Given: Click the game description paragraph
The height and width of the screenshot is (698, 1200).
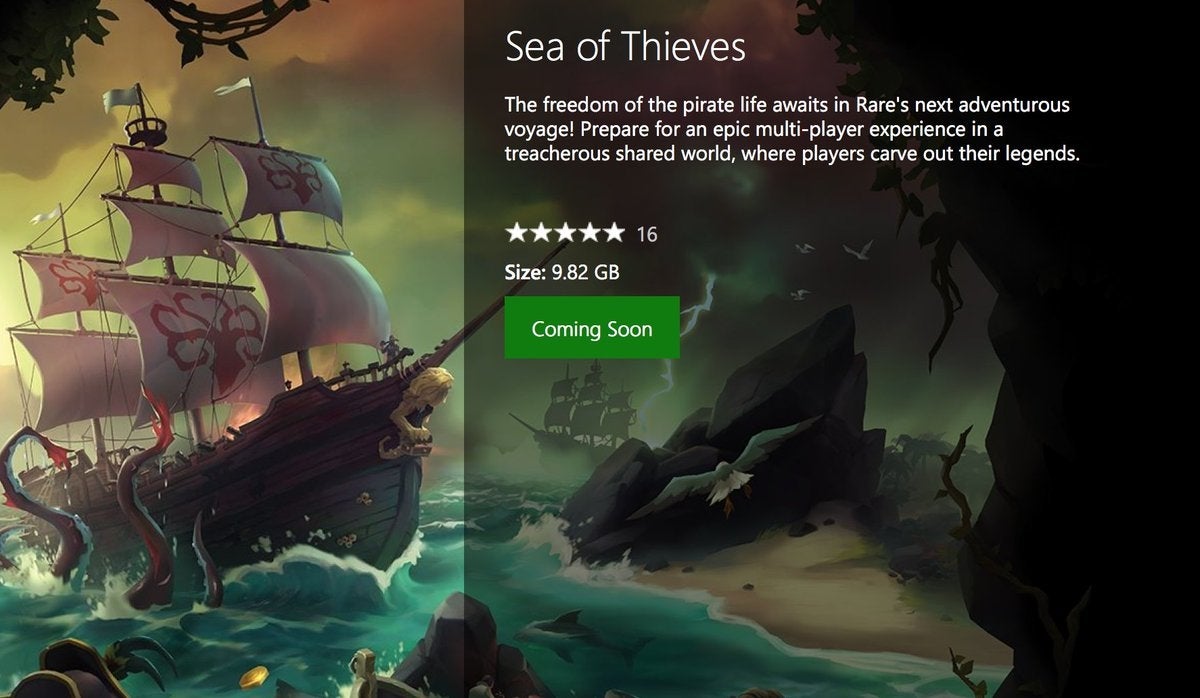Looking at the screenshot, I should pyautogui.click(x=793, y=130).
